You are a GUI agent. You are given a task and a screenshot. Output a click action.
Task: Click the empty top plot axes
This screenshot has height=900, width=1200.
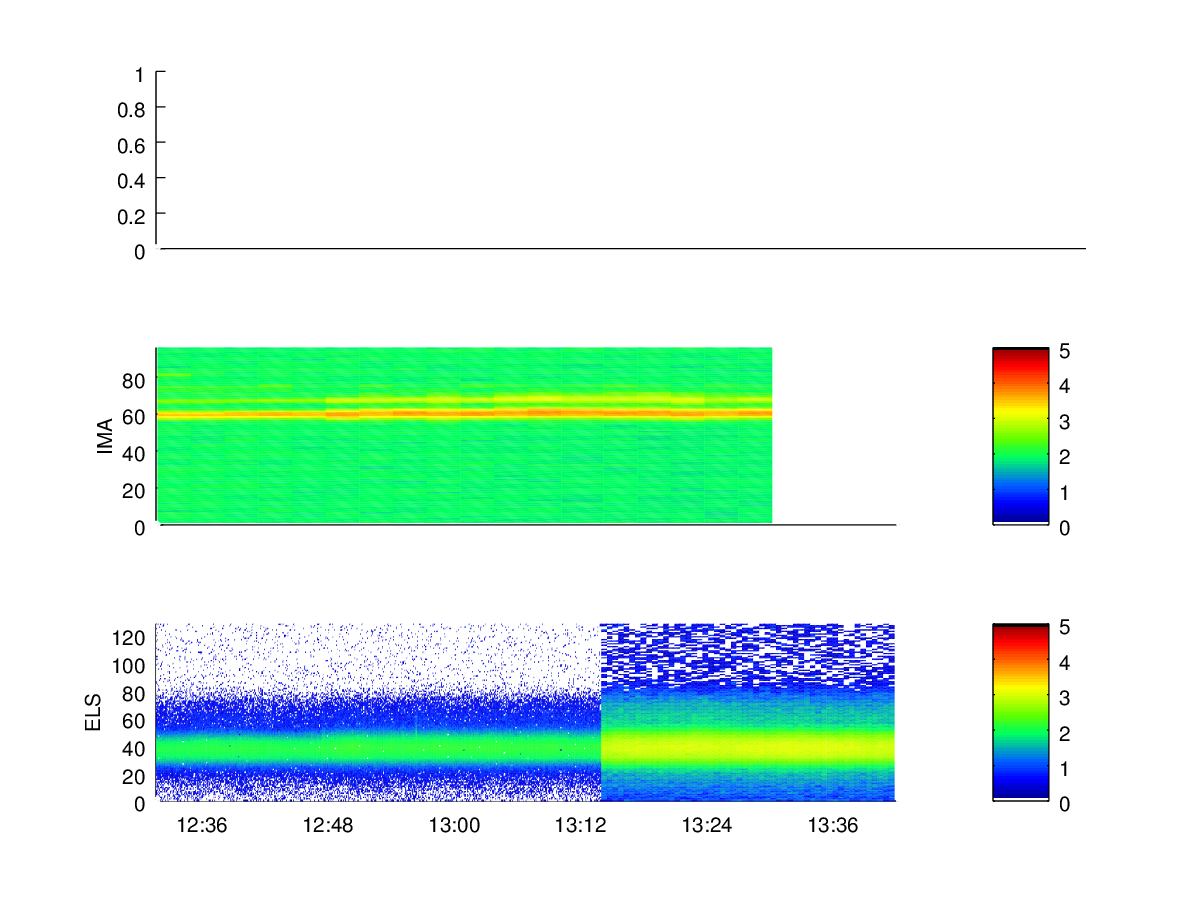[x=621, y=160]
